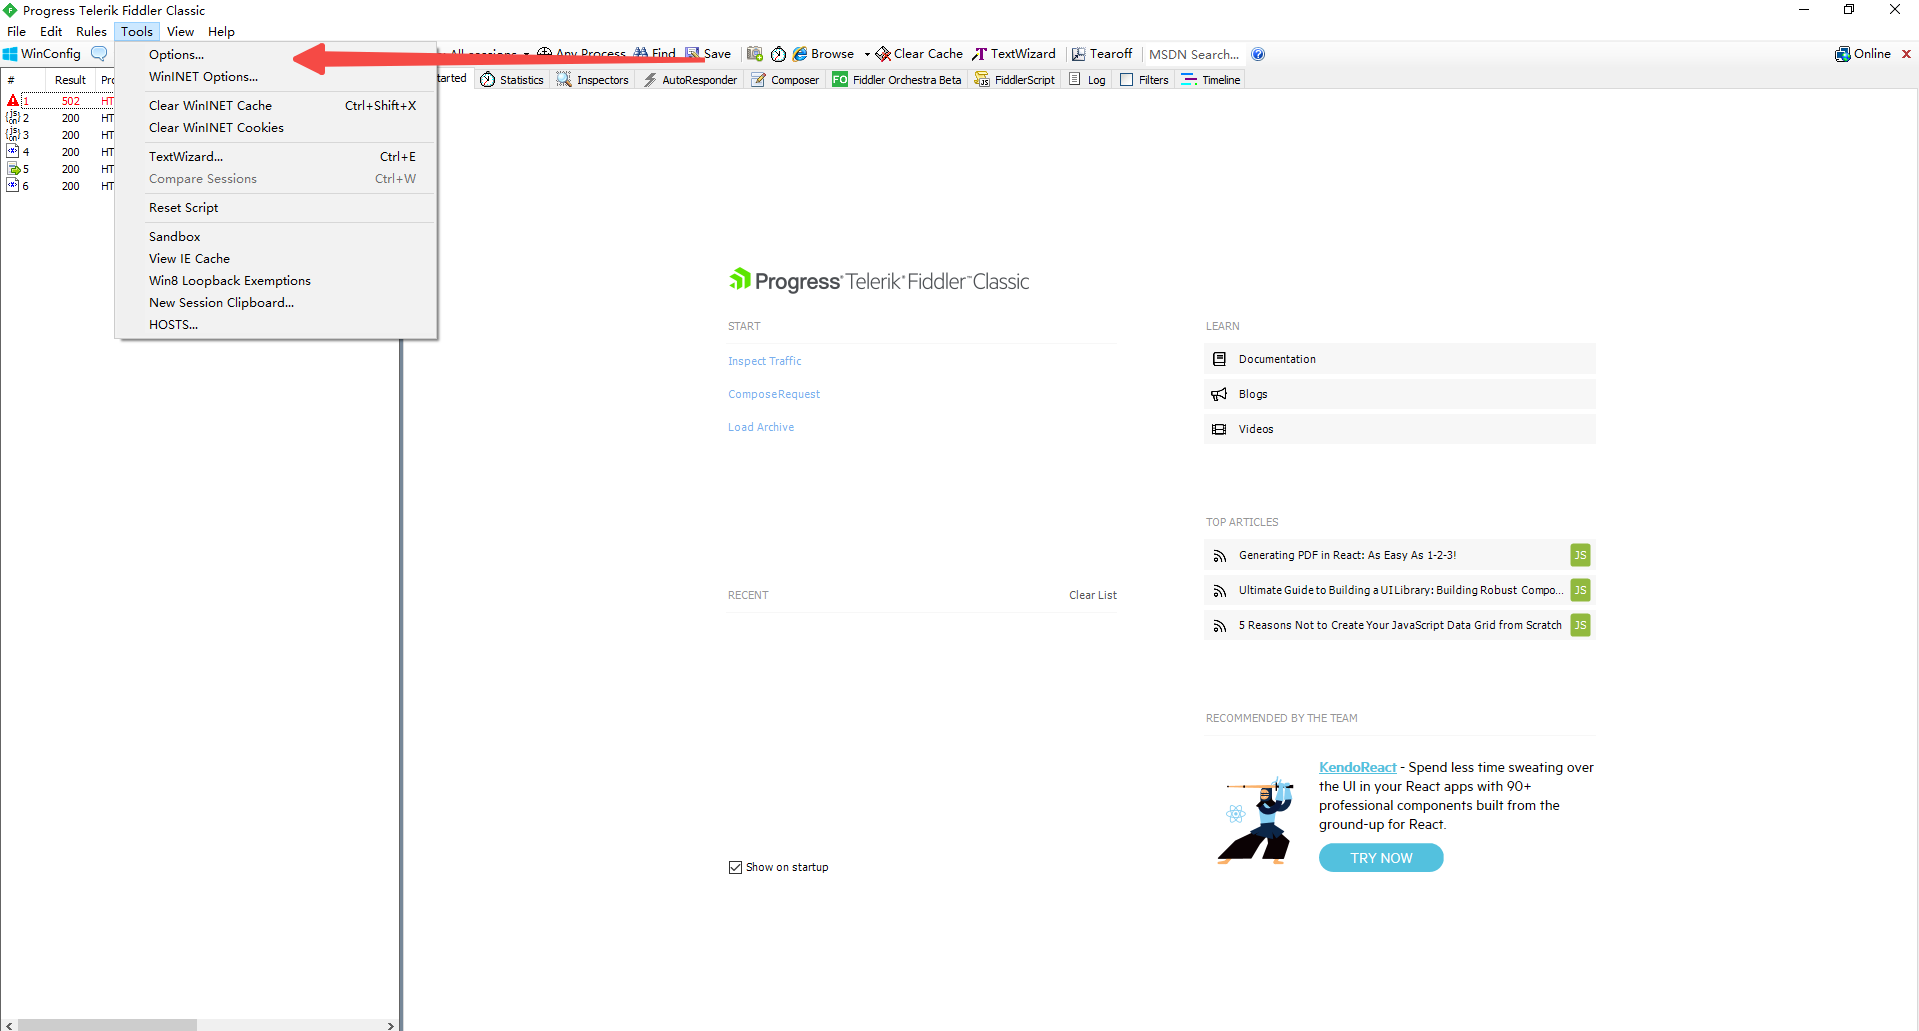Switch to the Timeline tab

[1211, 80]
